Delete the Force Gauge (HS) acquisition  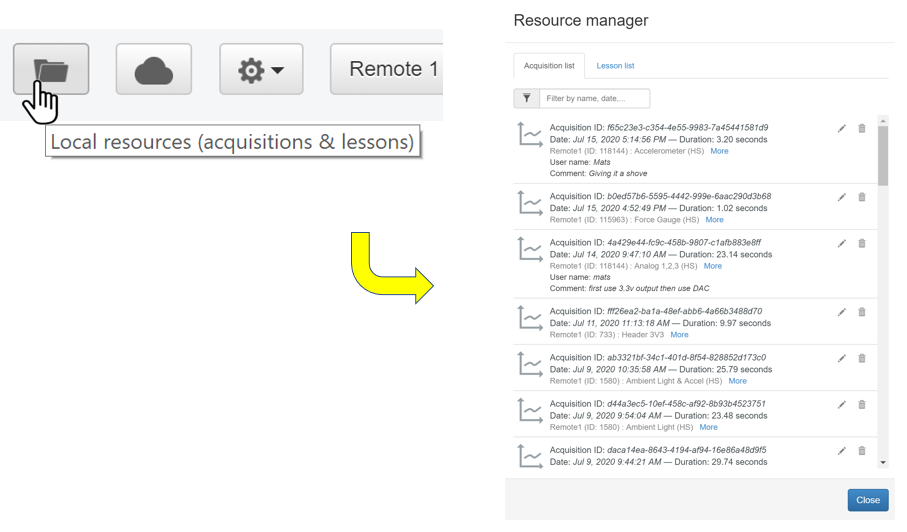[x=862, y=198]
